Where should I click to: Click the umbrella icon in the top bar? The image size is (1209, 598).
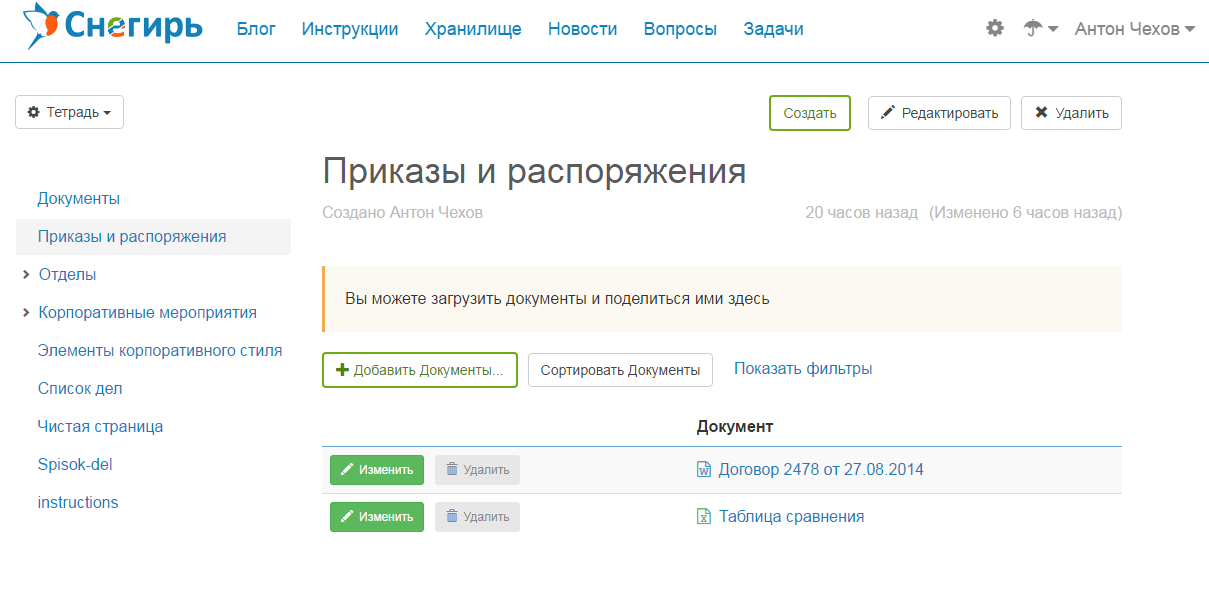[x=1033, y=28]
